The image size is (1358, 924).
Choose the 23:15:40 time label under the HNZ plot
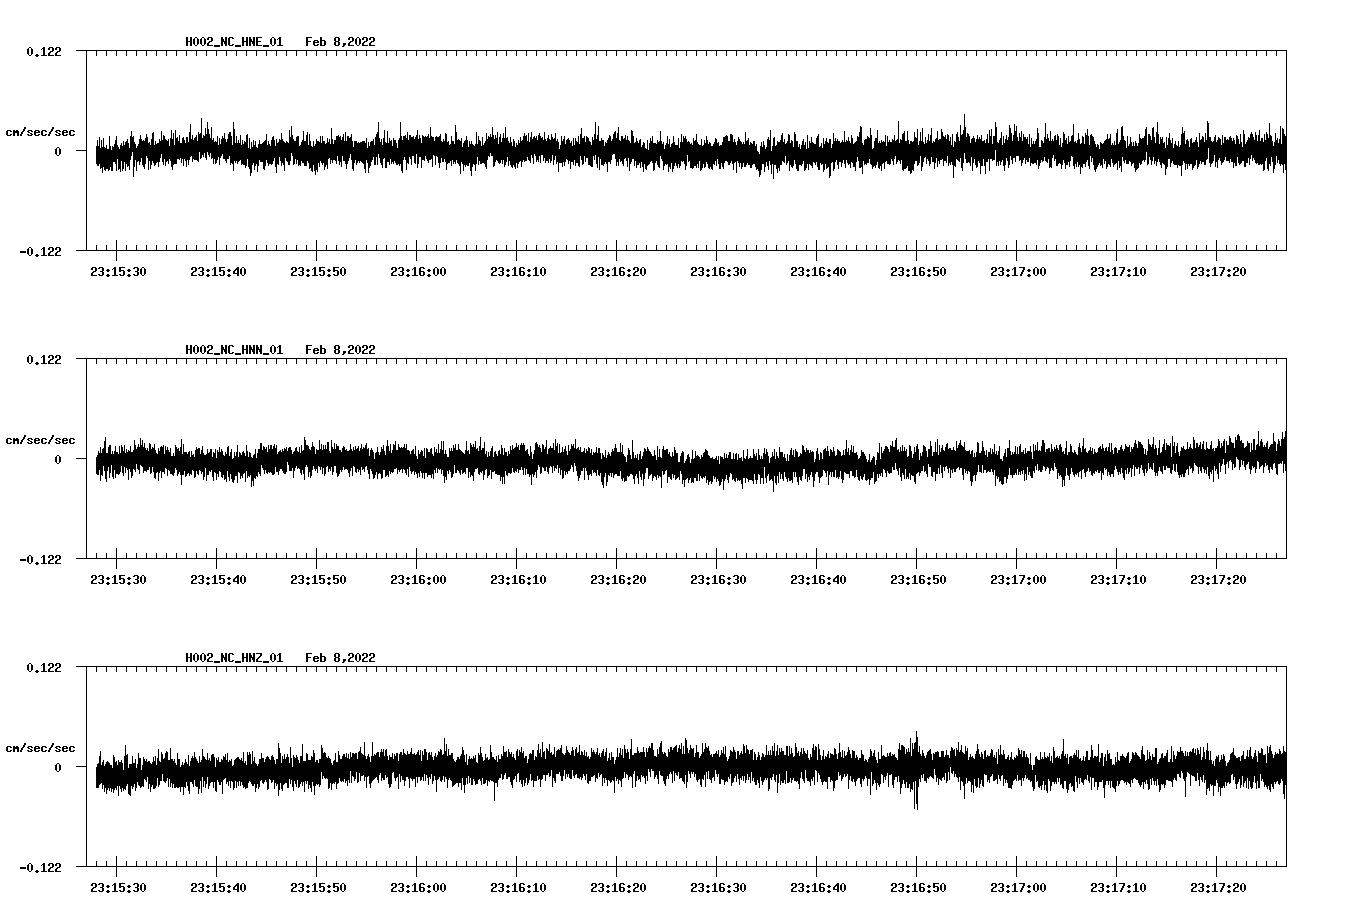click(218, 887)
